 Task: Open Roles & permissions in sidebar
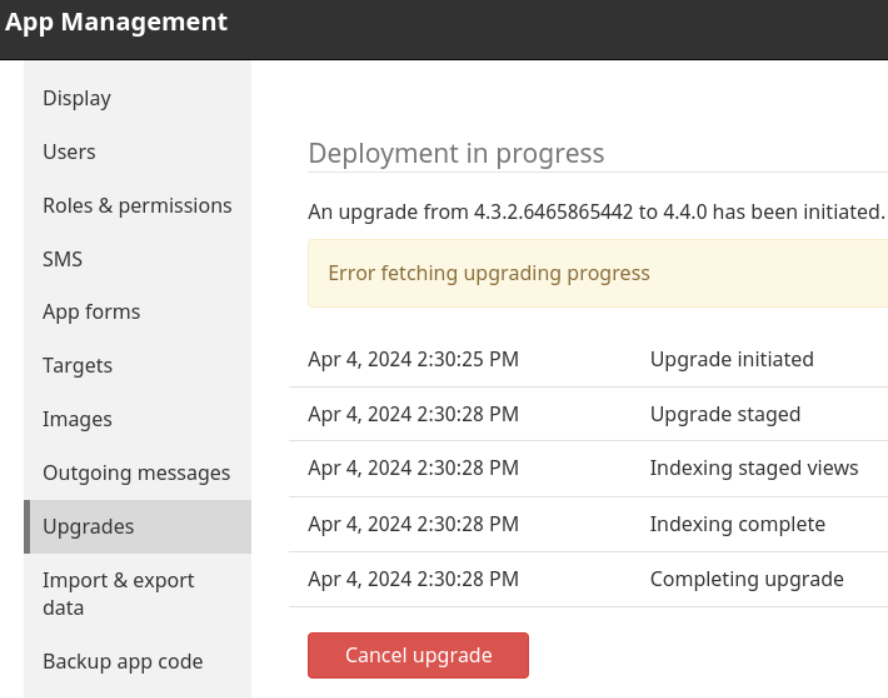pos(137,205)
